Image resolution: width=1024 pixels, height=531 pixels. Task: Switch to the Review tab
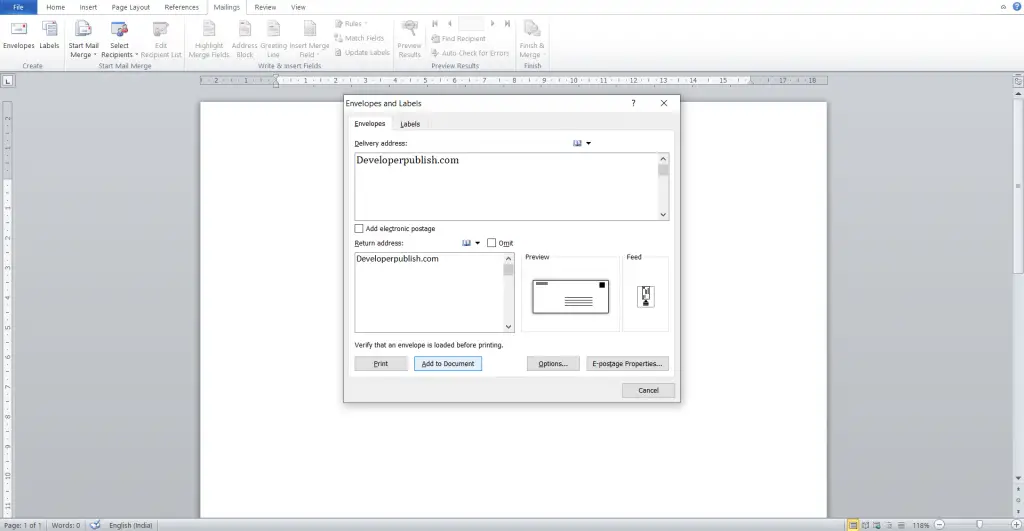pyautogui.click(x=265, y=7)
